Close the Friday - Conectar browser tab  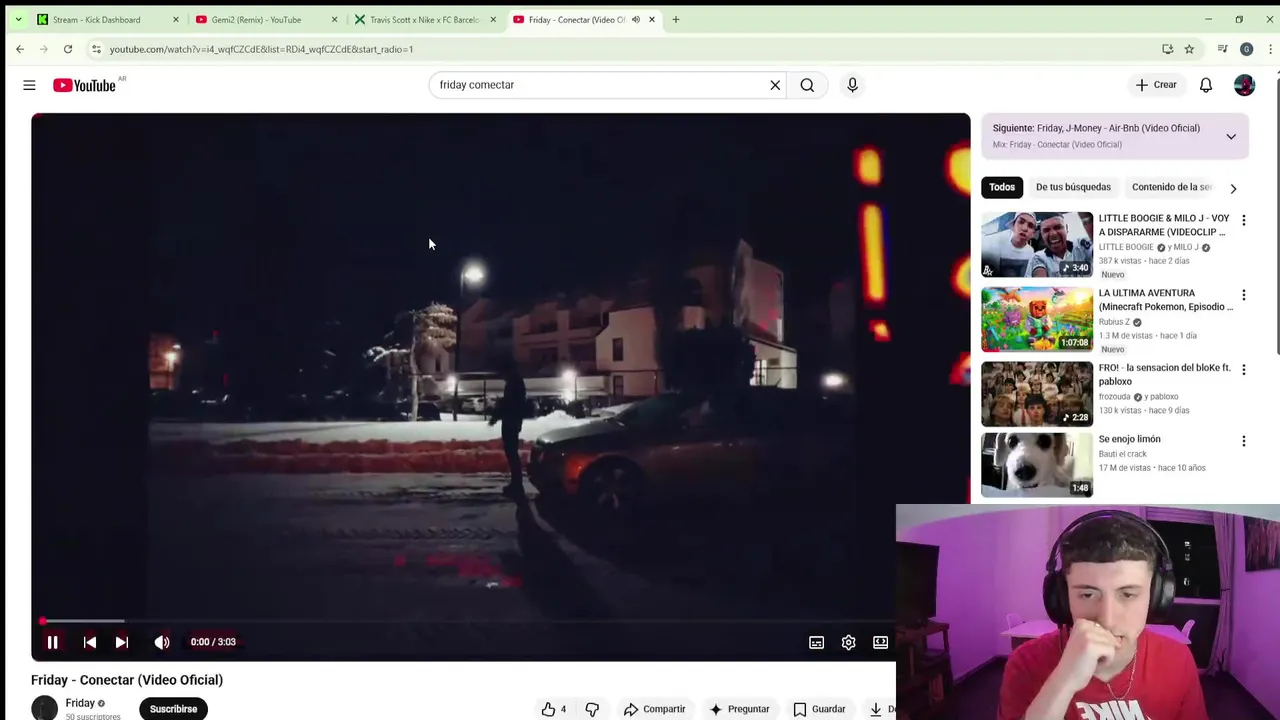pos(652,20)
